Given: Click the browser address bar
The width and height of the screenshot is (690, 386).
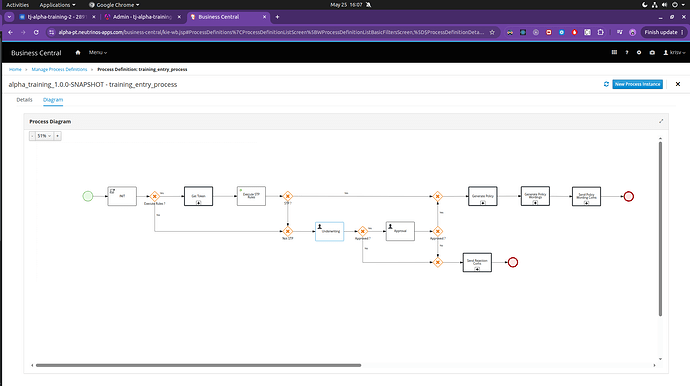Looking at the screenshot, I should tap(271, 32).
